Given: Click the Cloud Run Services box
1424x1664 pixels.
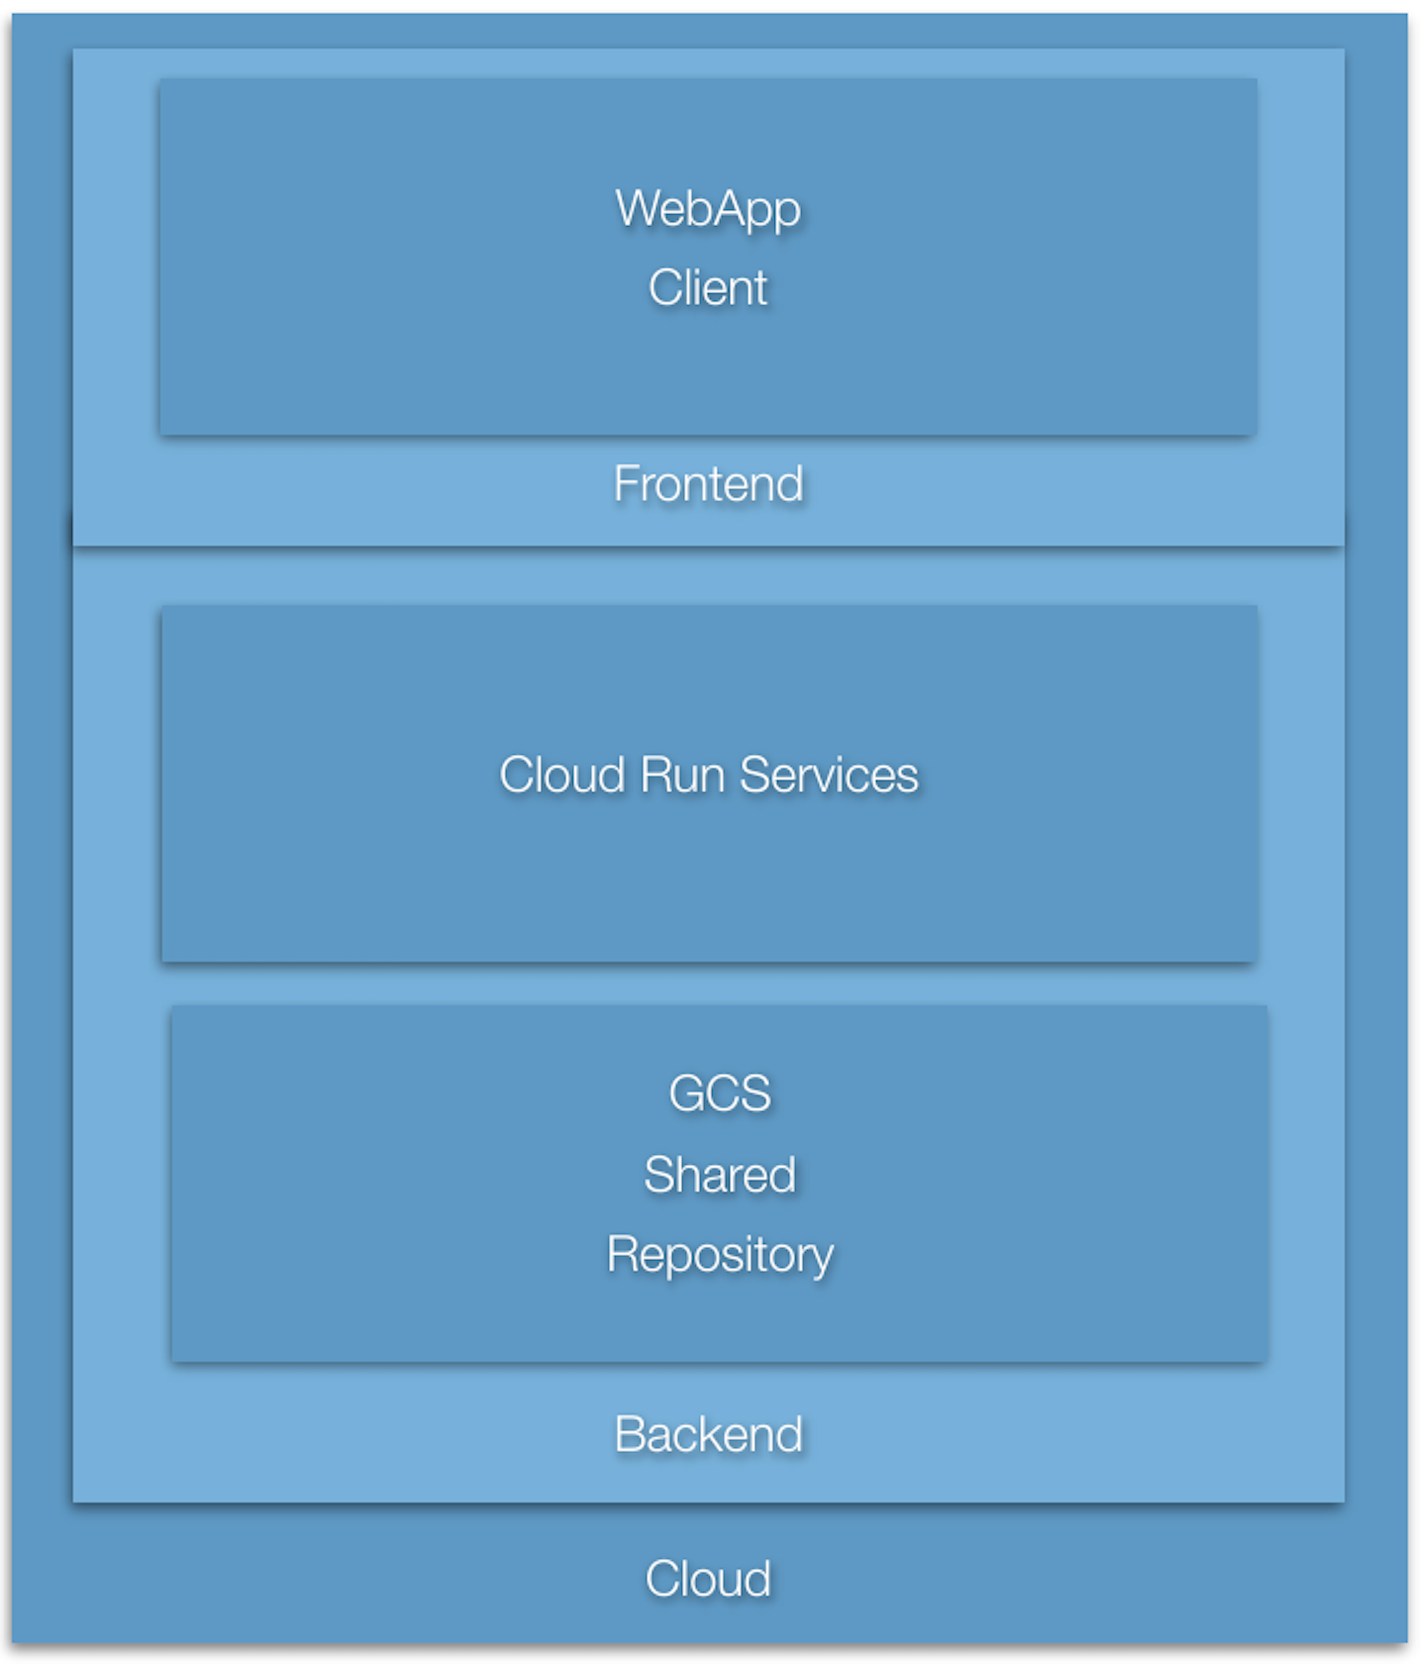Looking at the screenshot, I should tap(710, 783).
